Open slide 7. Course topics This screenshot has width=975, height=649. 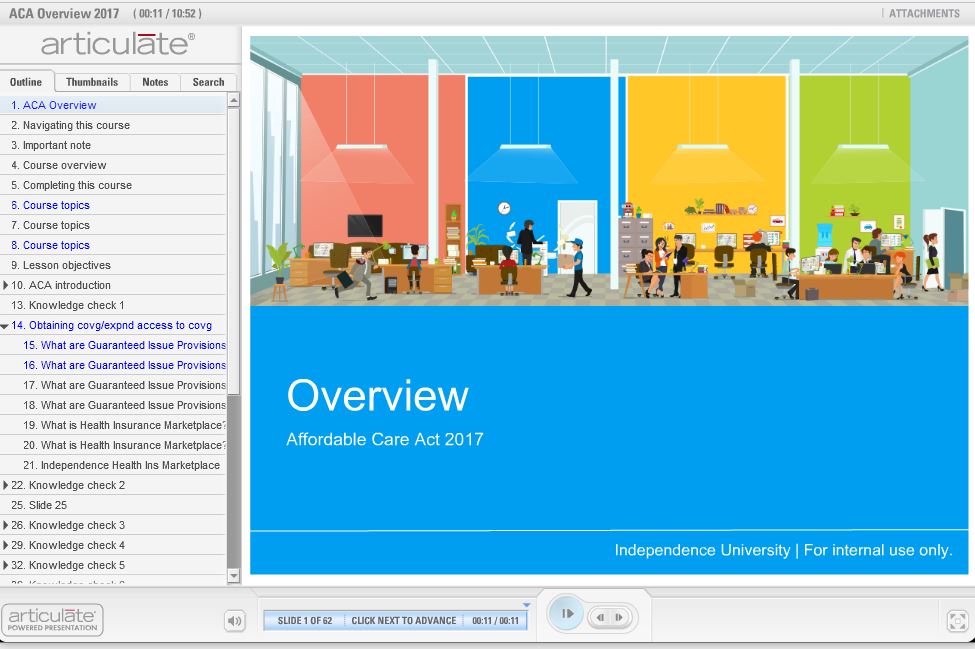click(113, 225)
